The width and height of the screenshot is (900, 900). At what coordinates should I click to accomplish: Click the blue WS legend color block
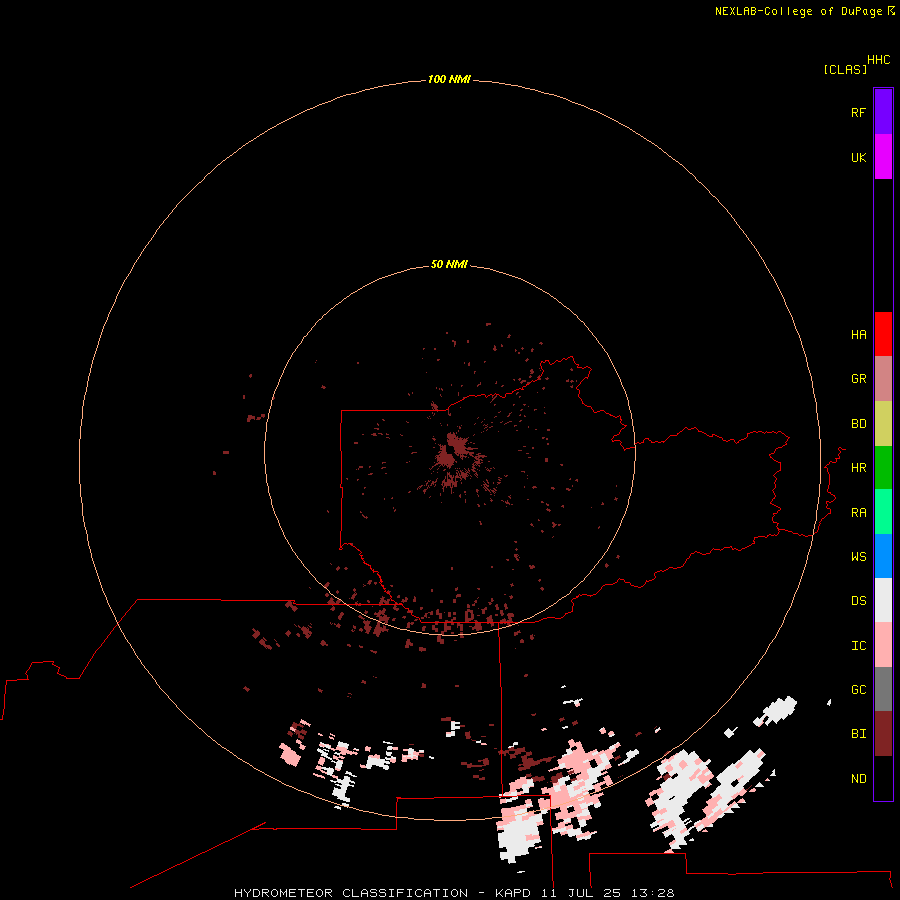pos(883,556)
